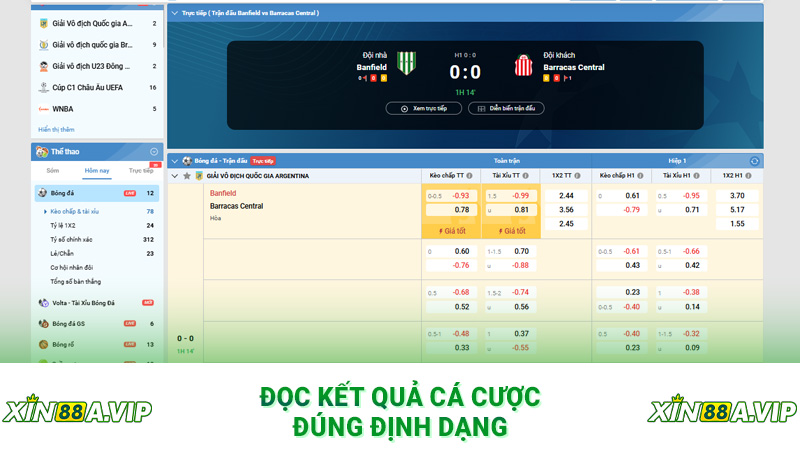Image resolution: width=800 pixels, height=450 pixels.
Task: Collapse the Bóng đá - Trận đấu section
Action: [x=175, y=160]
